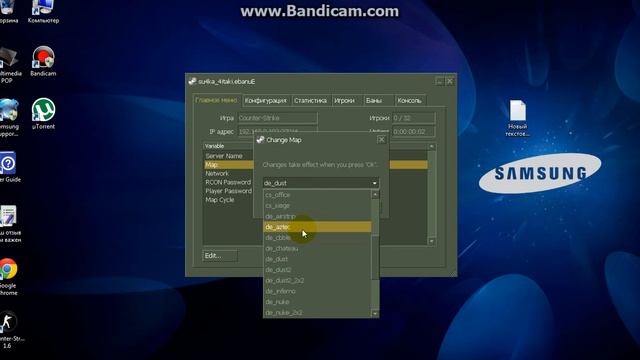Select de_dust2_2x2 from the map list

317,280
